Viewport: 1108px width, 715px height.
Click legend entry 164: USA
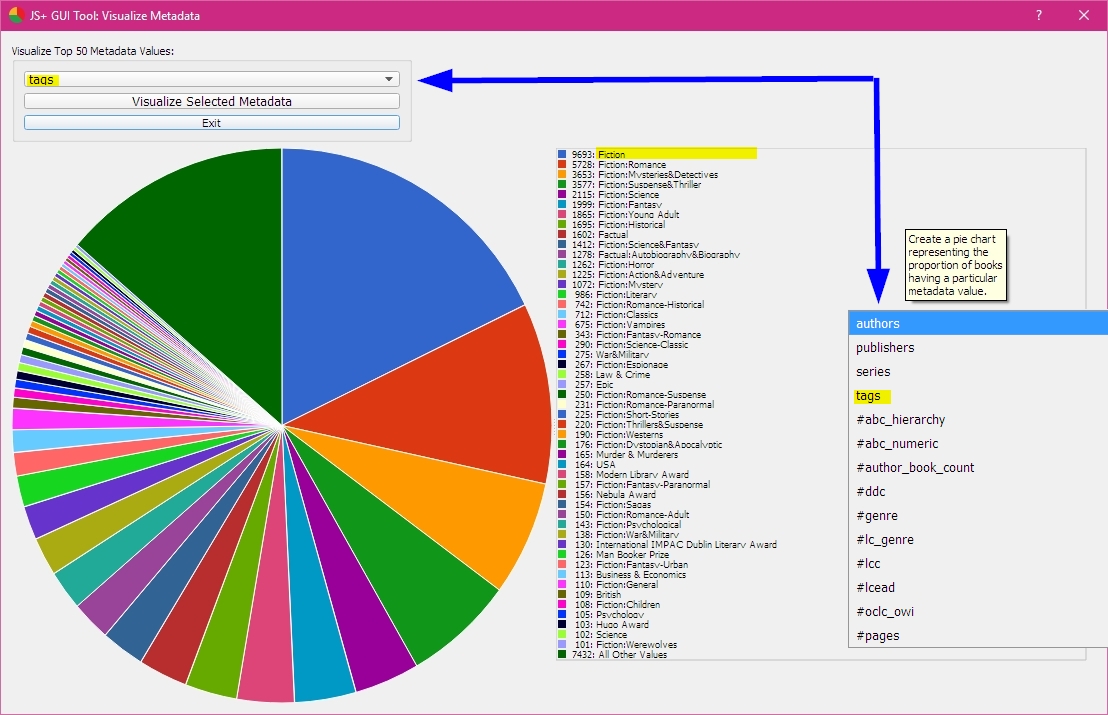[594, 464]
